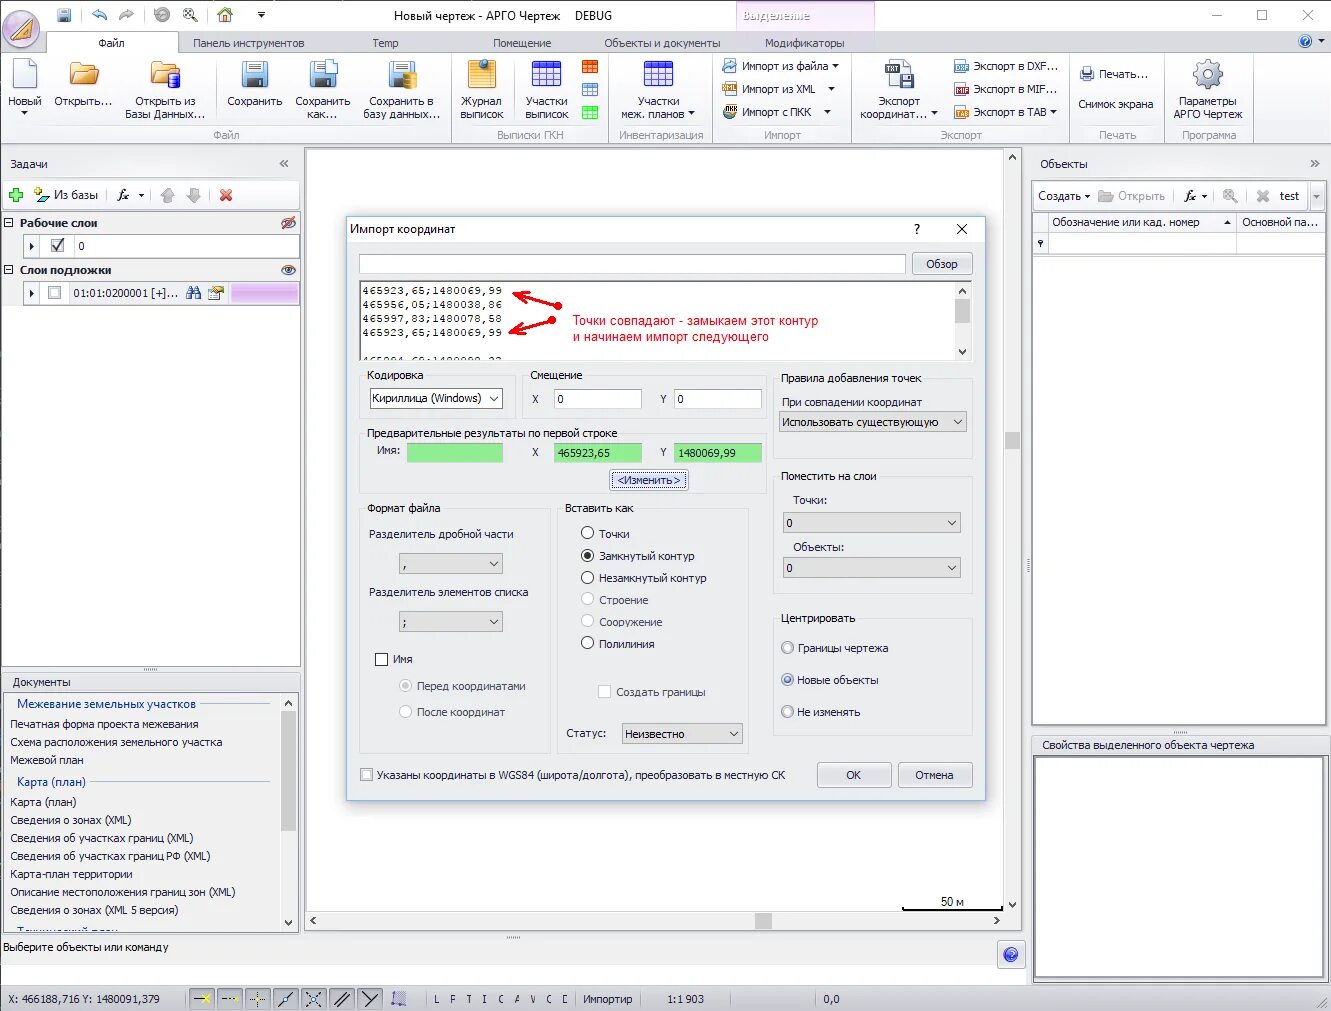This screenshot has width=1331, height=1011.
Task: Select the Точки radio option
Action: click(588, 533)
